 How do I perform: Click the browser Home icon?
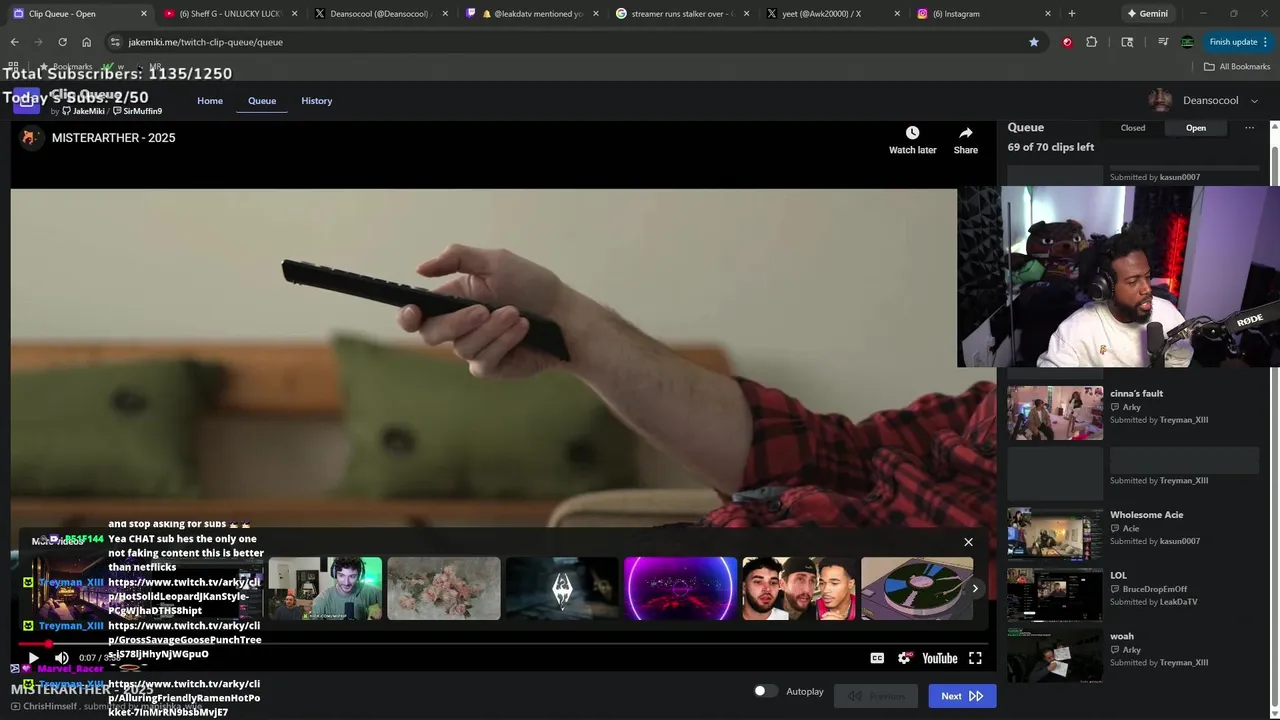click(x=86, y=42)
